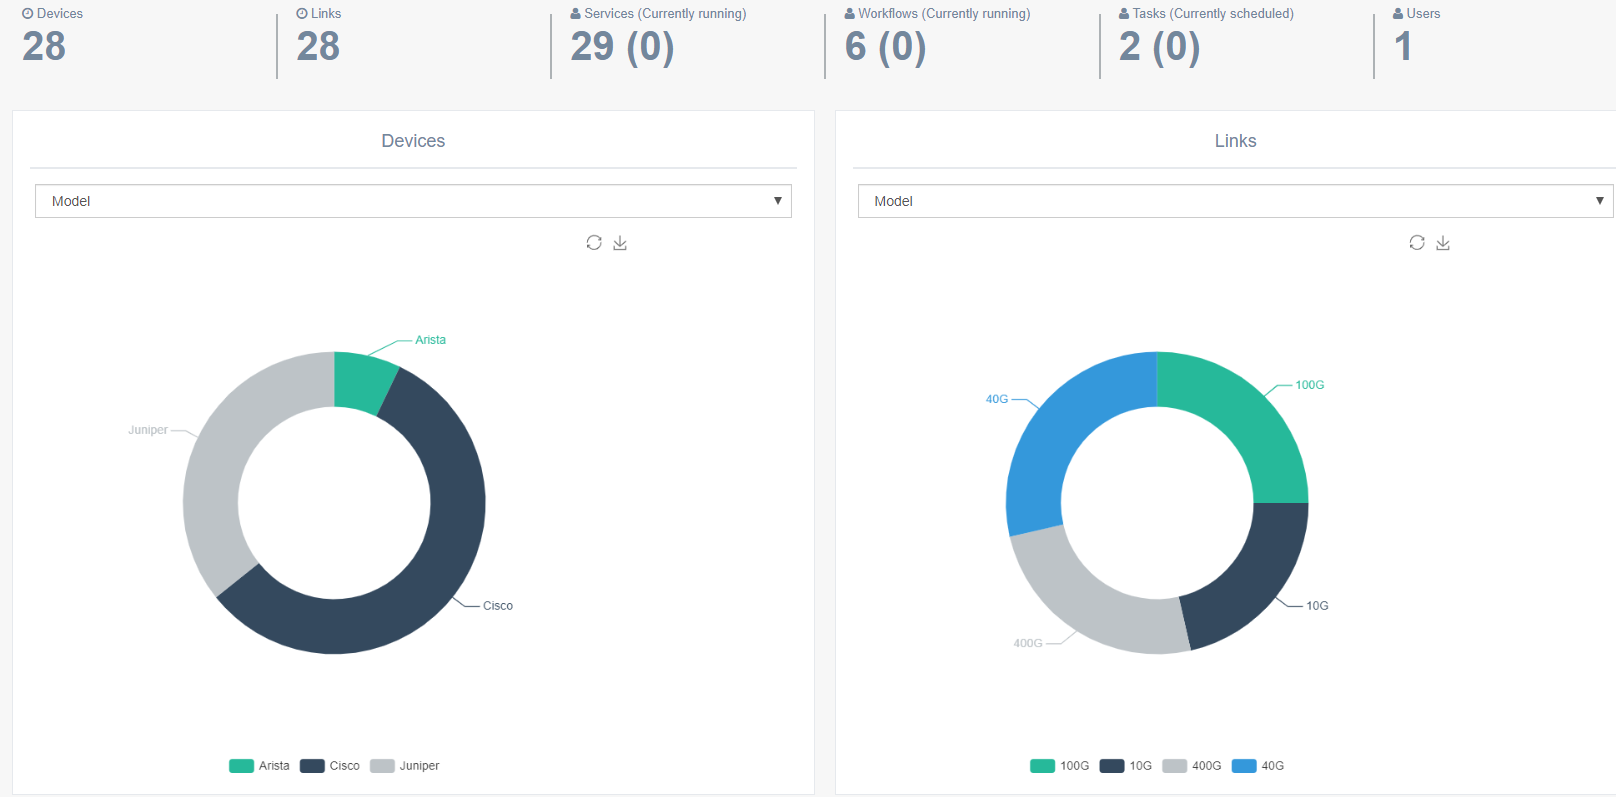Toggle Juniper legend swatch in Devices chart
The image size is (1616, 797).
click(382, 766)
